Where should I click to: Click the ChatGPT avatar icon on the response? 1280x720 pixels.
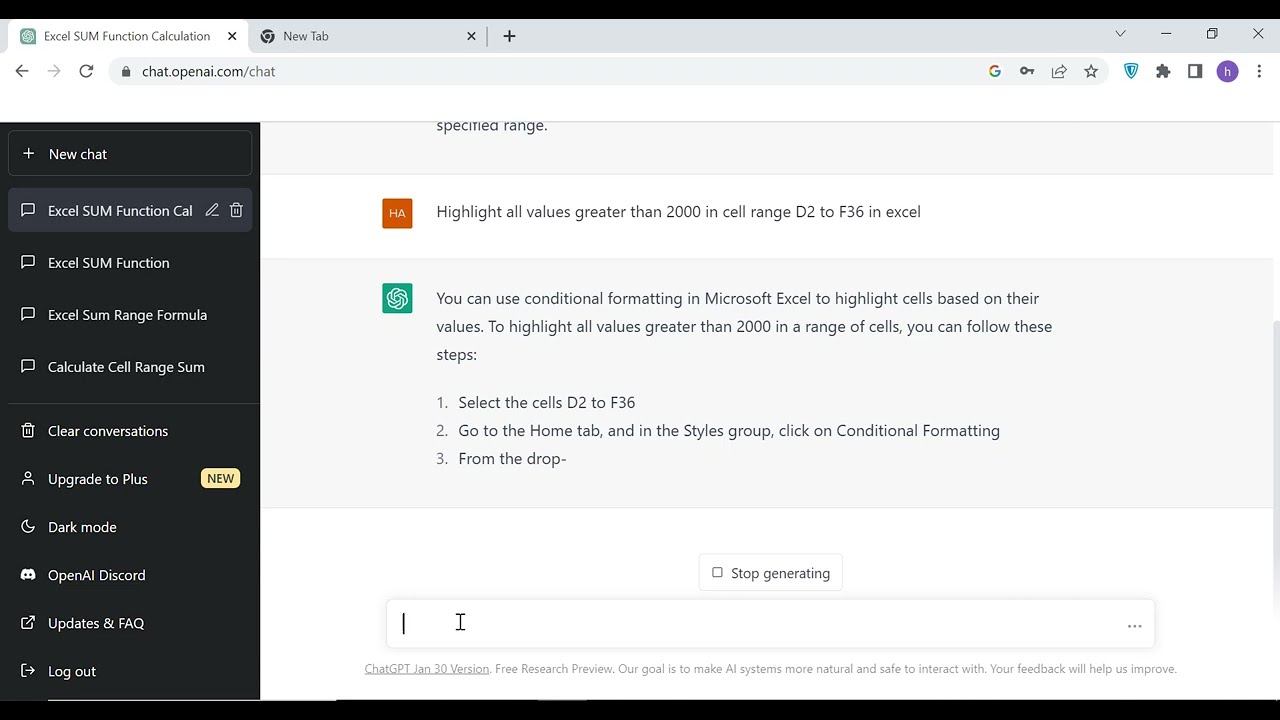(397, 298)
